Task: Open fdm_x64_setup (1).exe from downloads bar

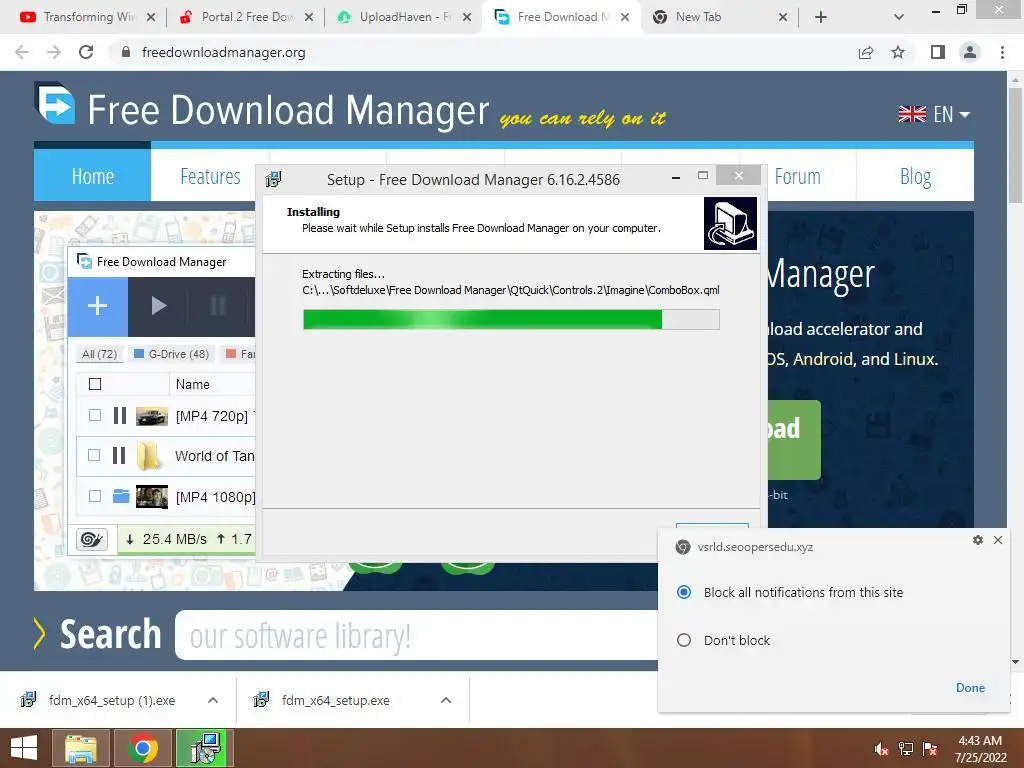Action: point(112,700)
